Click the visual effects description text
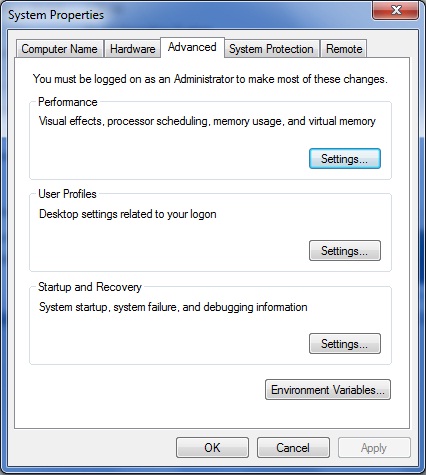 (x=207, y=121)
